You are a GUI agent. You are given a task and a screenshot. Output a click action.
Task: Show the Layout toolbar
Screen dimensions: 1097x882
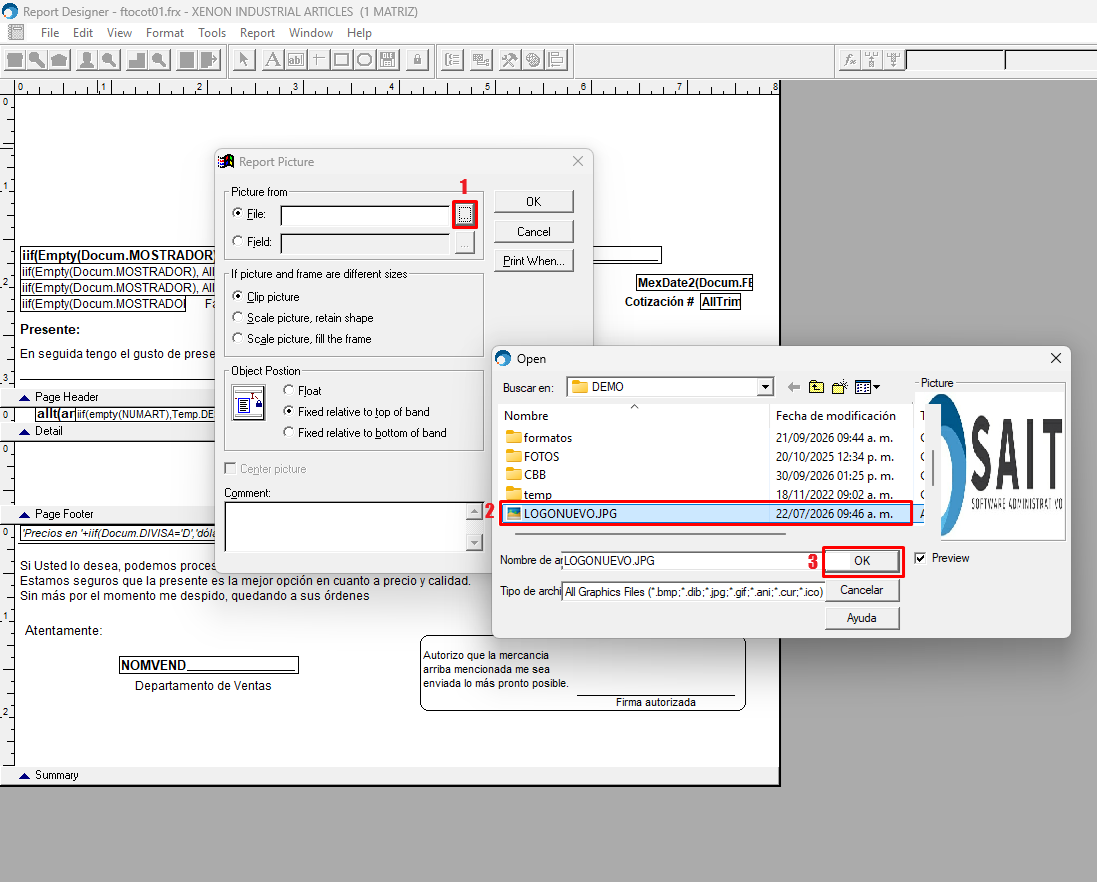tap(557, 60)
